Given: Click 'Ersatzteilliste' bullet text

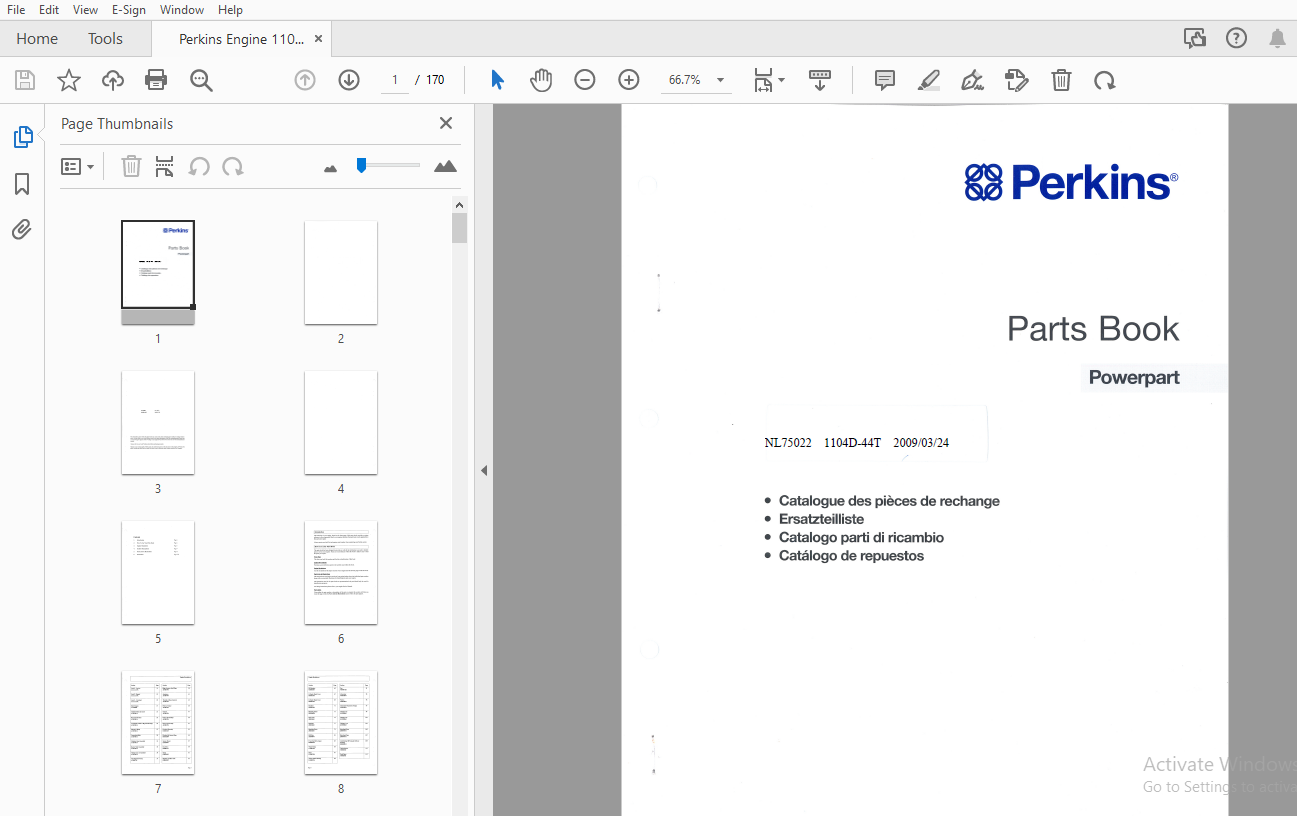Looking at the screenshot, I should point(821,519).
